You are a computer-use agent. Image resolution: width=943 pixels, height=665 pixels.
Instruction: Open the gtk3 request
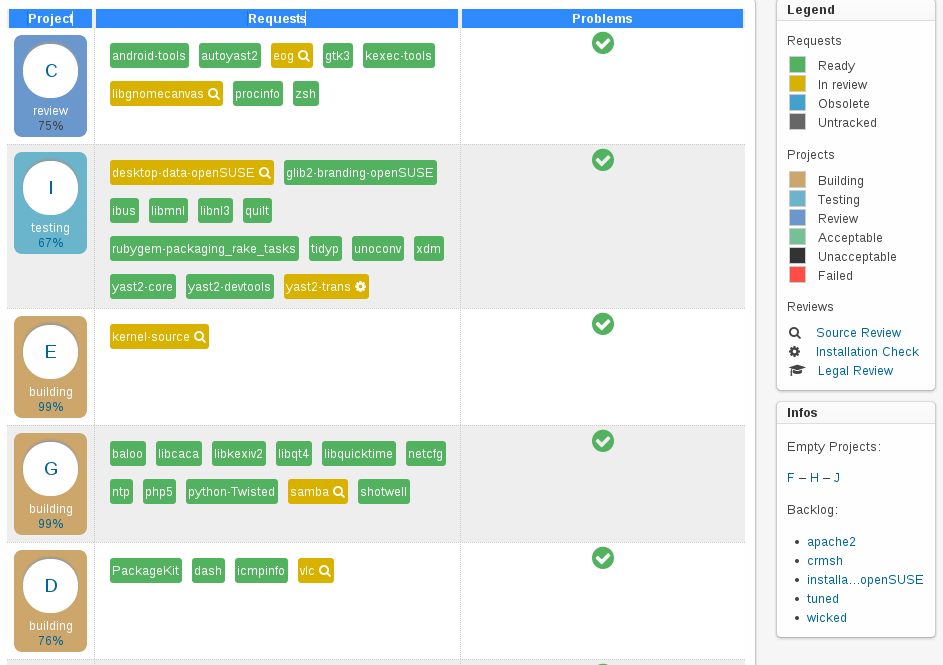pos(337,56)
